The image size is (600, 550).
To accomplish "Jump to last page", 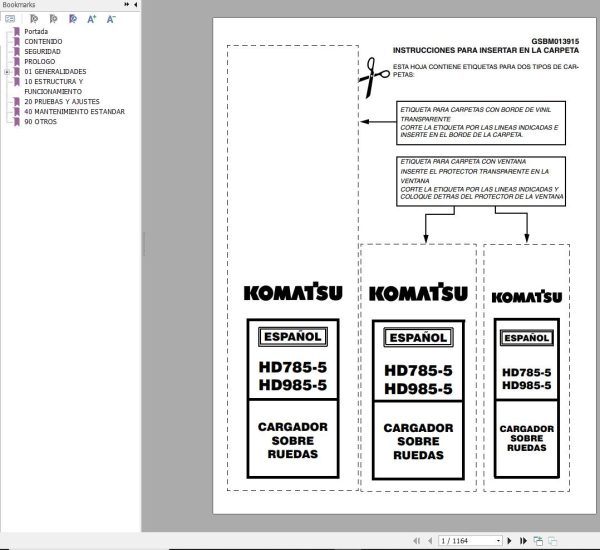I will (x=523, y=540).
